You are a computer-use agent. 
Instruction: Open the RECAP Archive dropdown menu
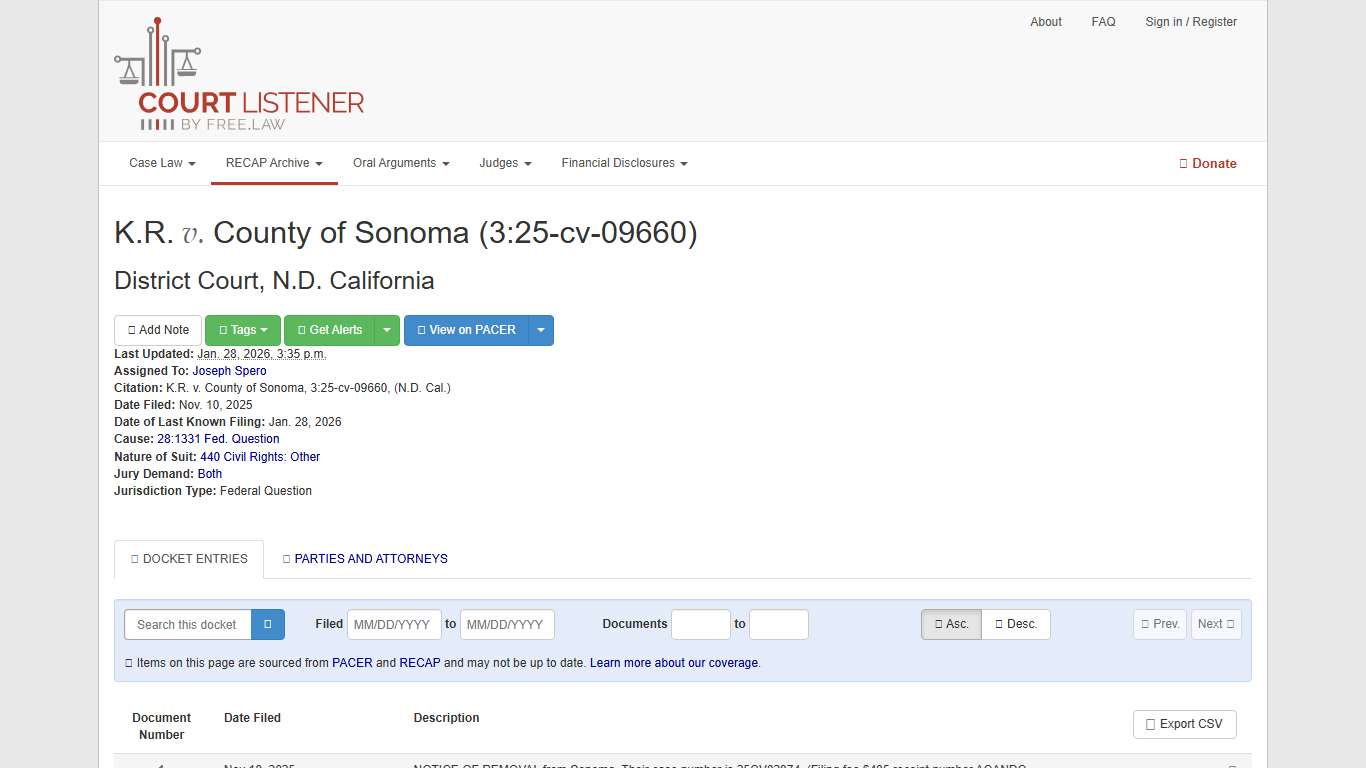click(x=273, y=163)
